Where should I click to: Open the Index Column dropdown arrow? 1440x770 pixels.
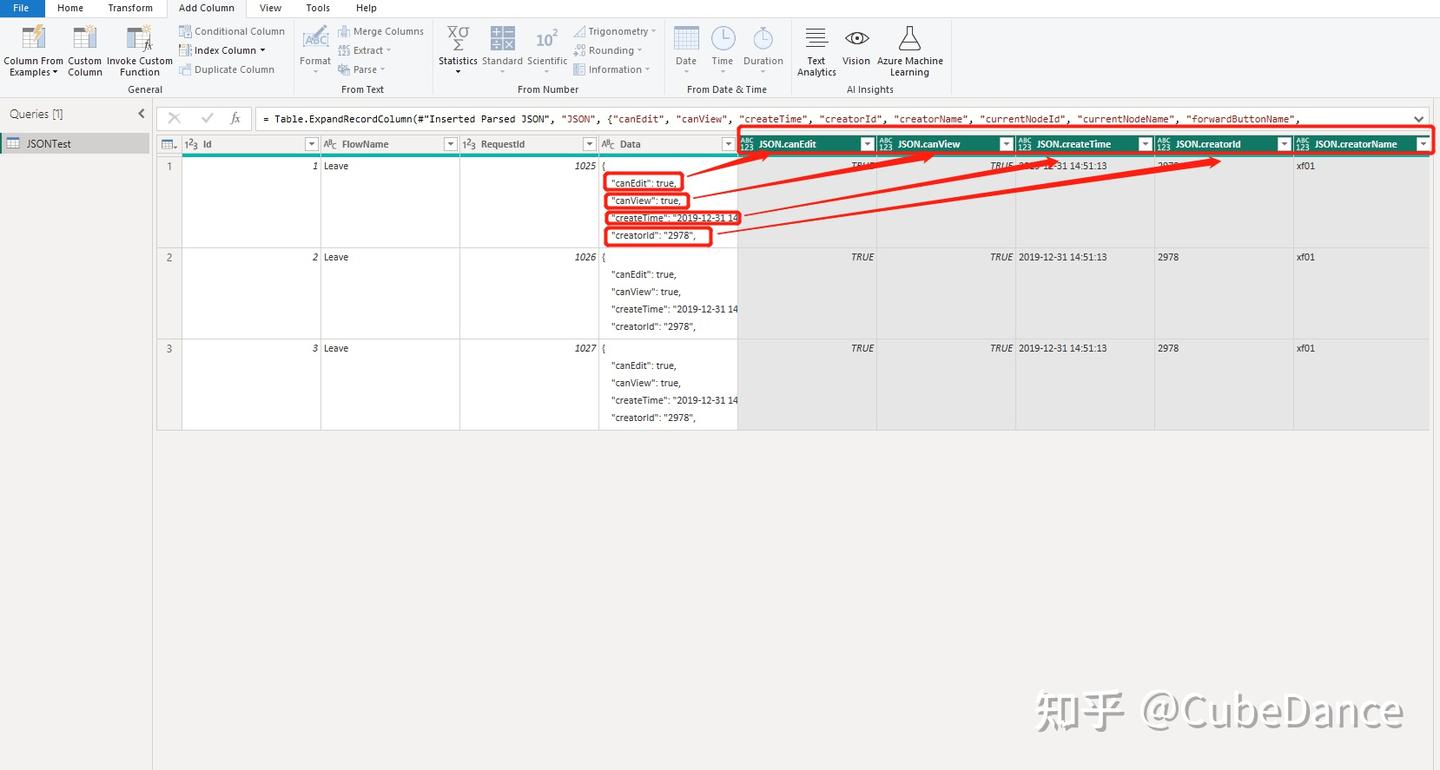[x=263, y=50]
